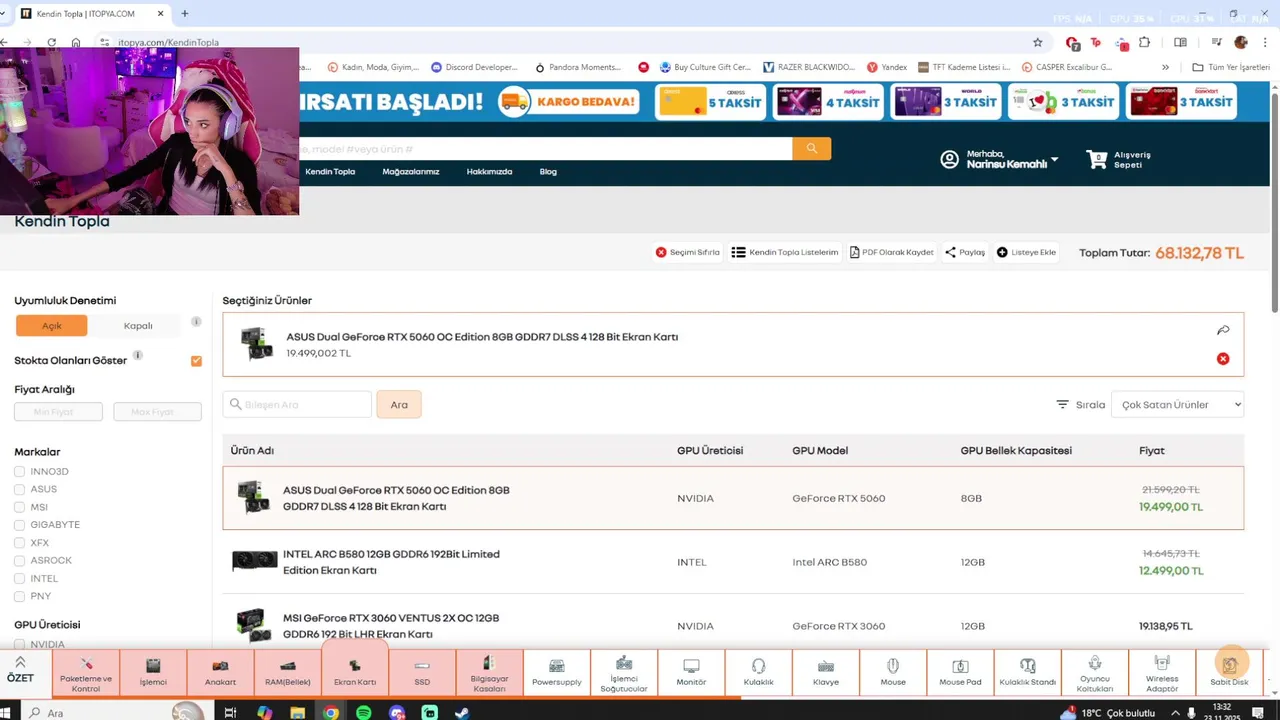
Task: Set compatibility check to Açık
Action: click(x=52, y=325)
